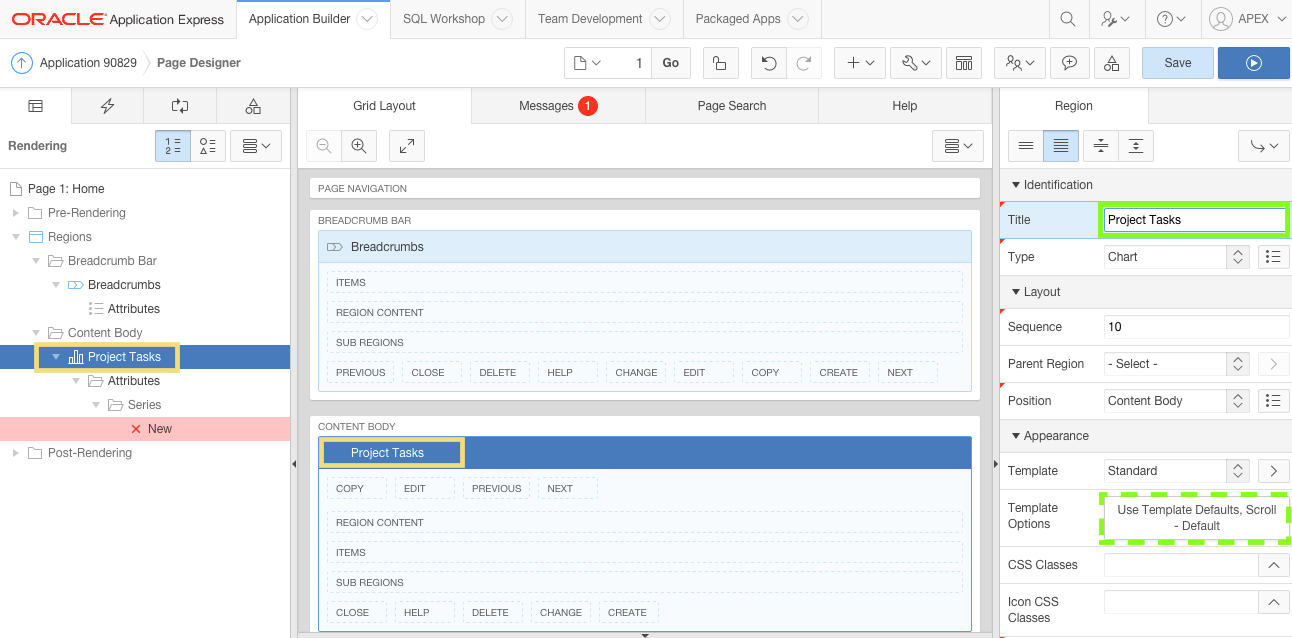Screen dimensions: 1292x638
Task: Click the Save button
Action: tap(1178, 63)
